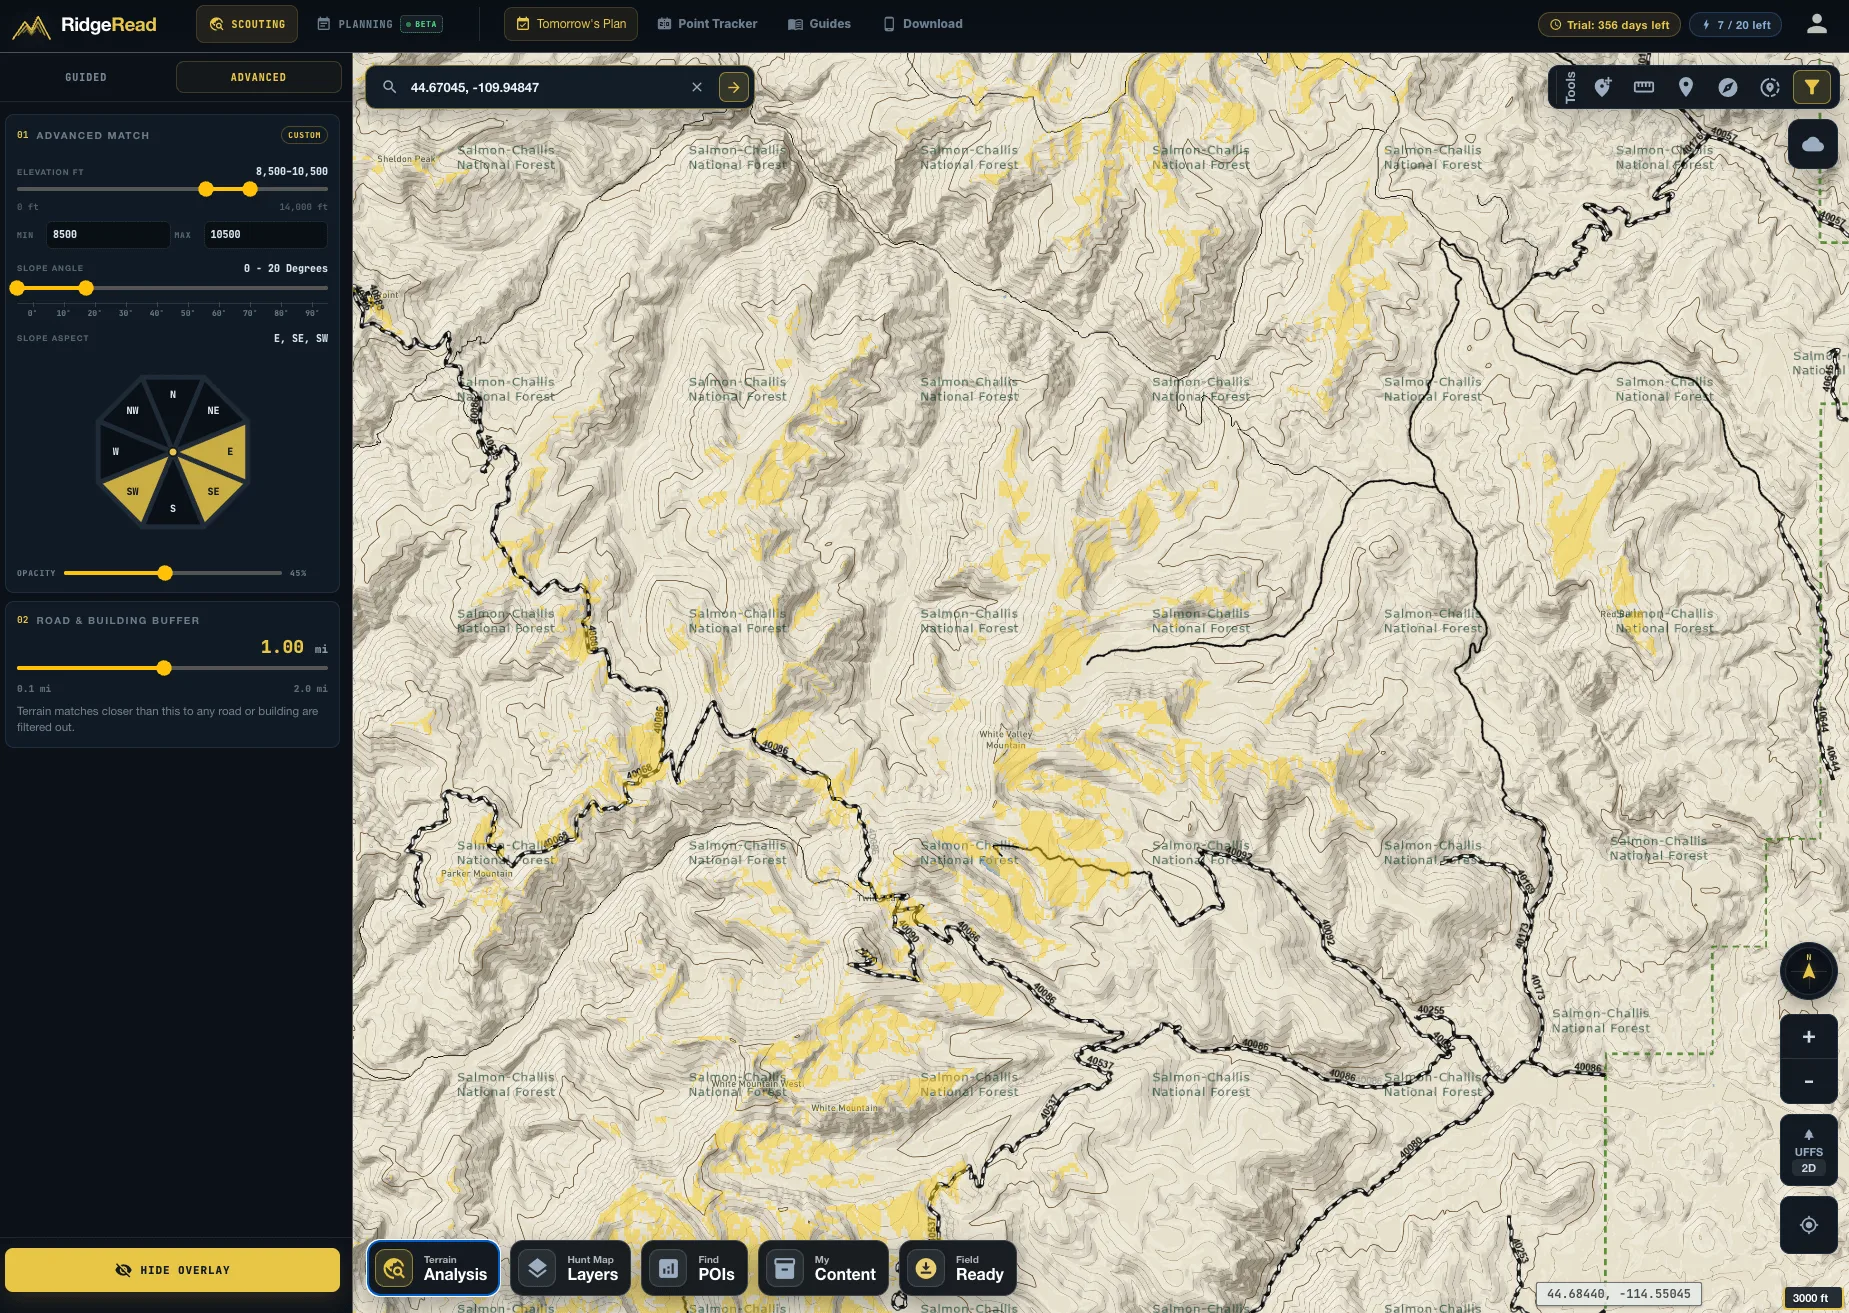Open Find POIs
This screenshot has width=1849, height=1313.
[x=694, y=1268]
